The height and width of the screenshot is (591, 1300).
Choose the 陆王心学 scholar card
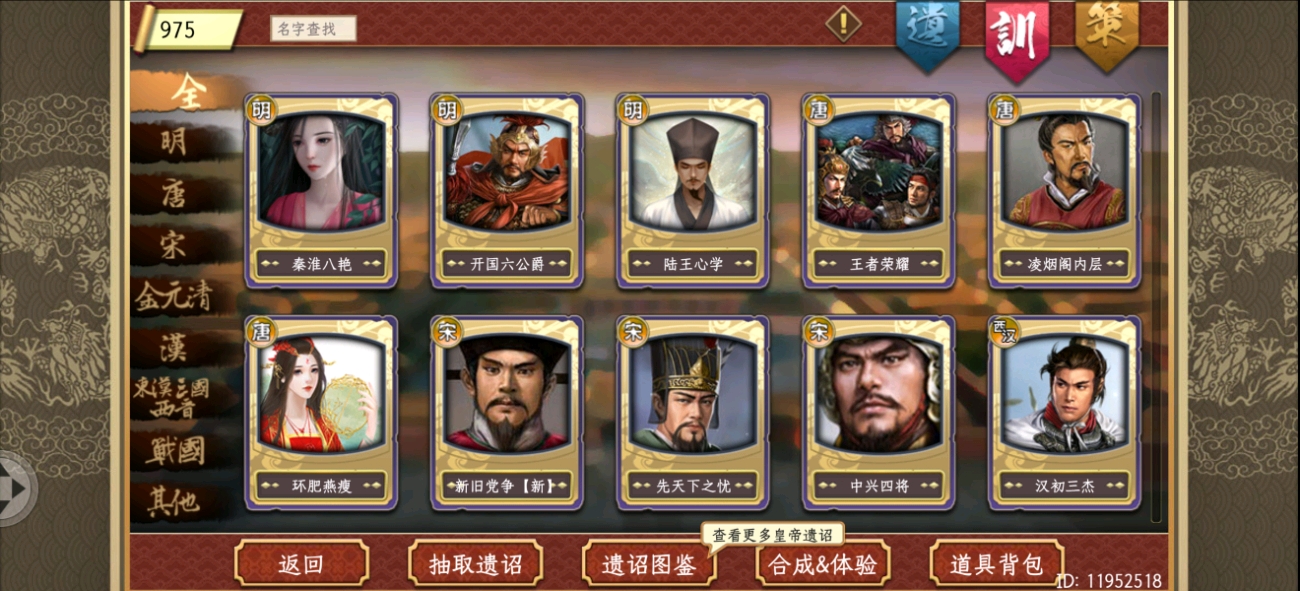[693, 191]
